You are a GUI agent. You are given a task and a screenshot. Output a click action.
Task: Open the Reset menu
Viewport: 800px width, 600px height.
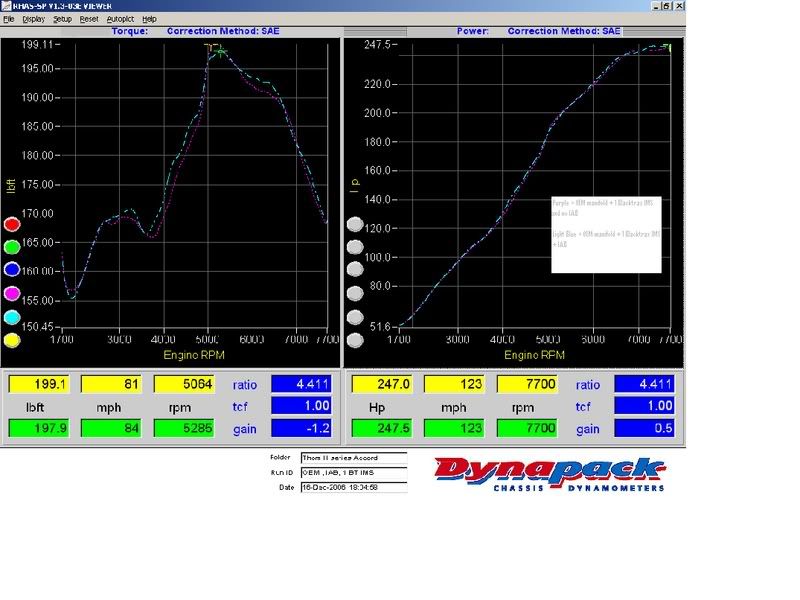coord(89,19)
